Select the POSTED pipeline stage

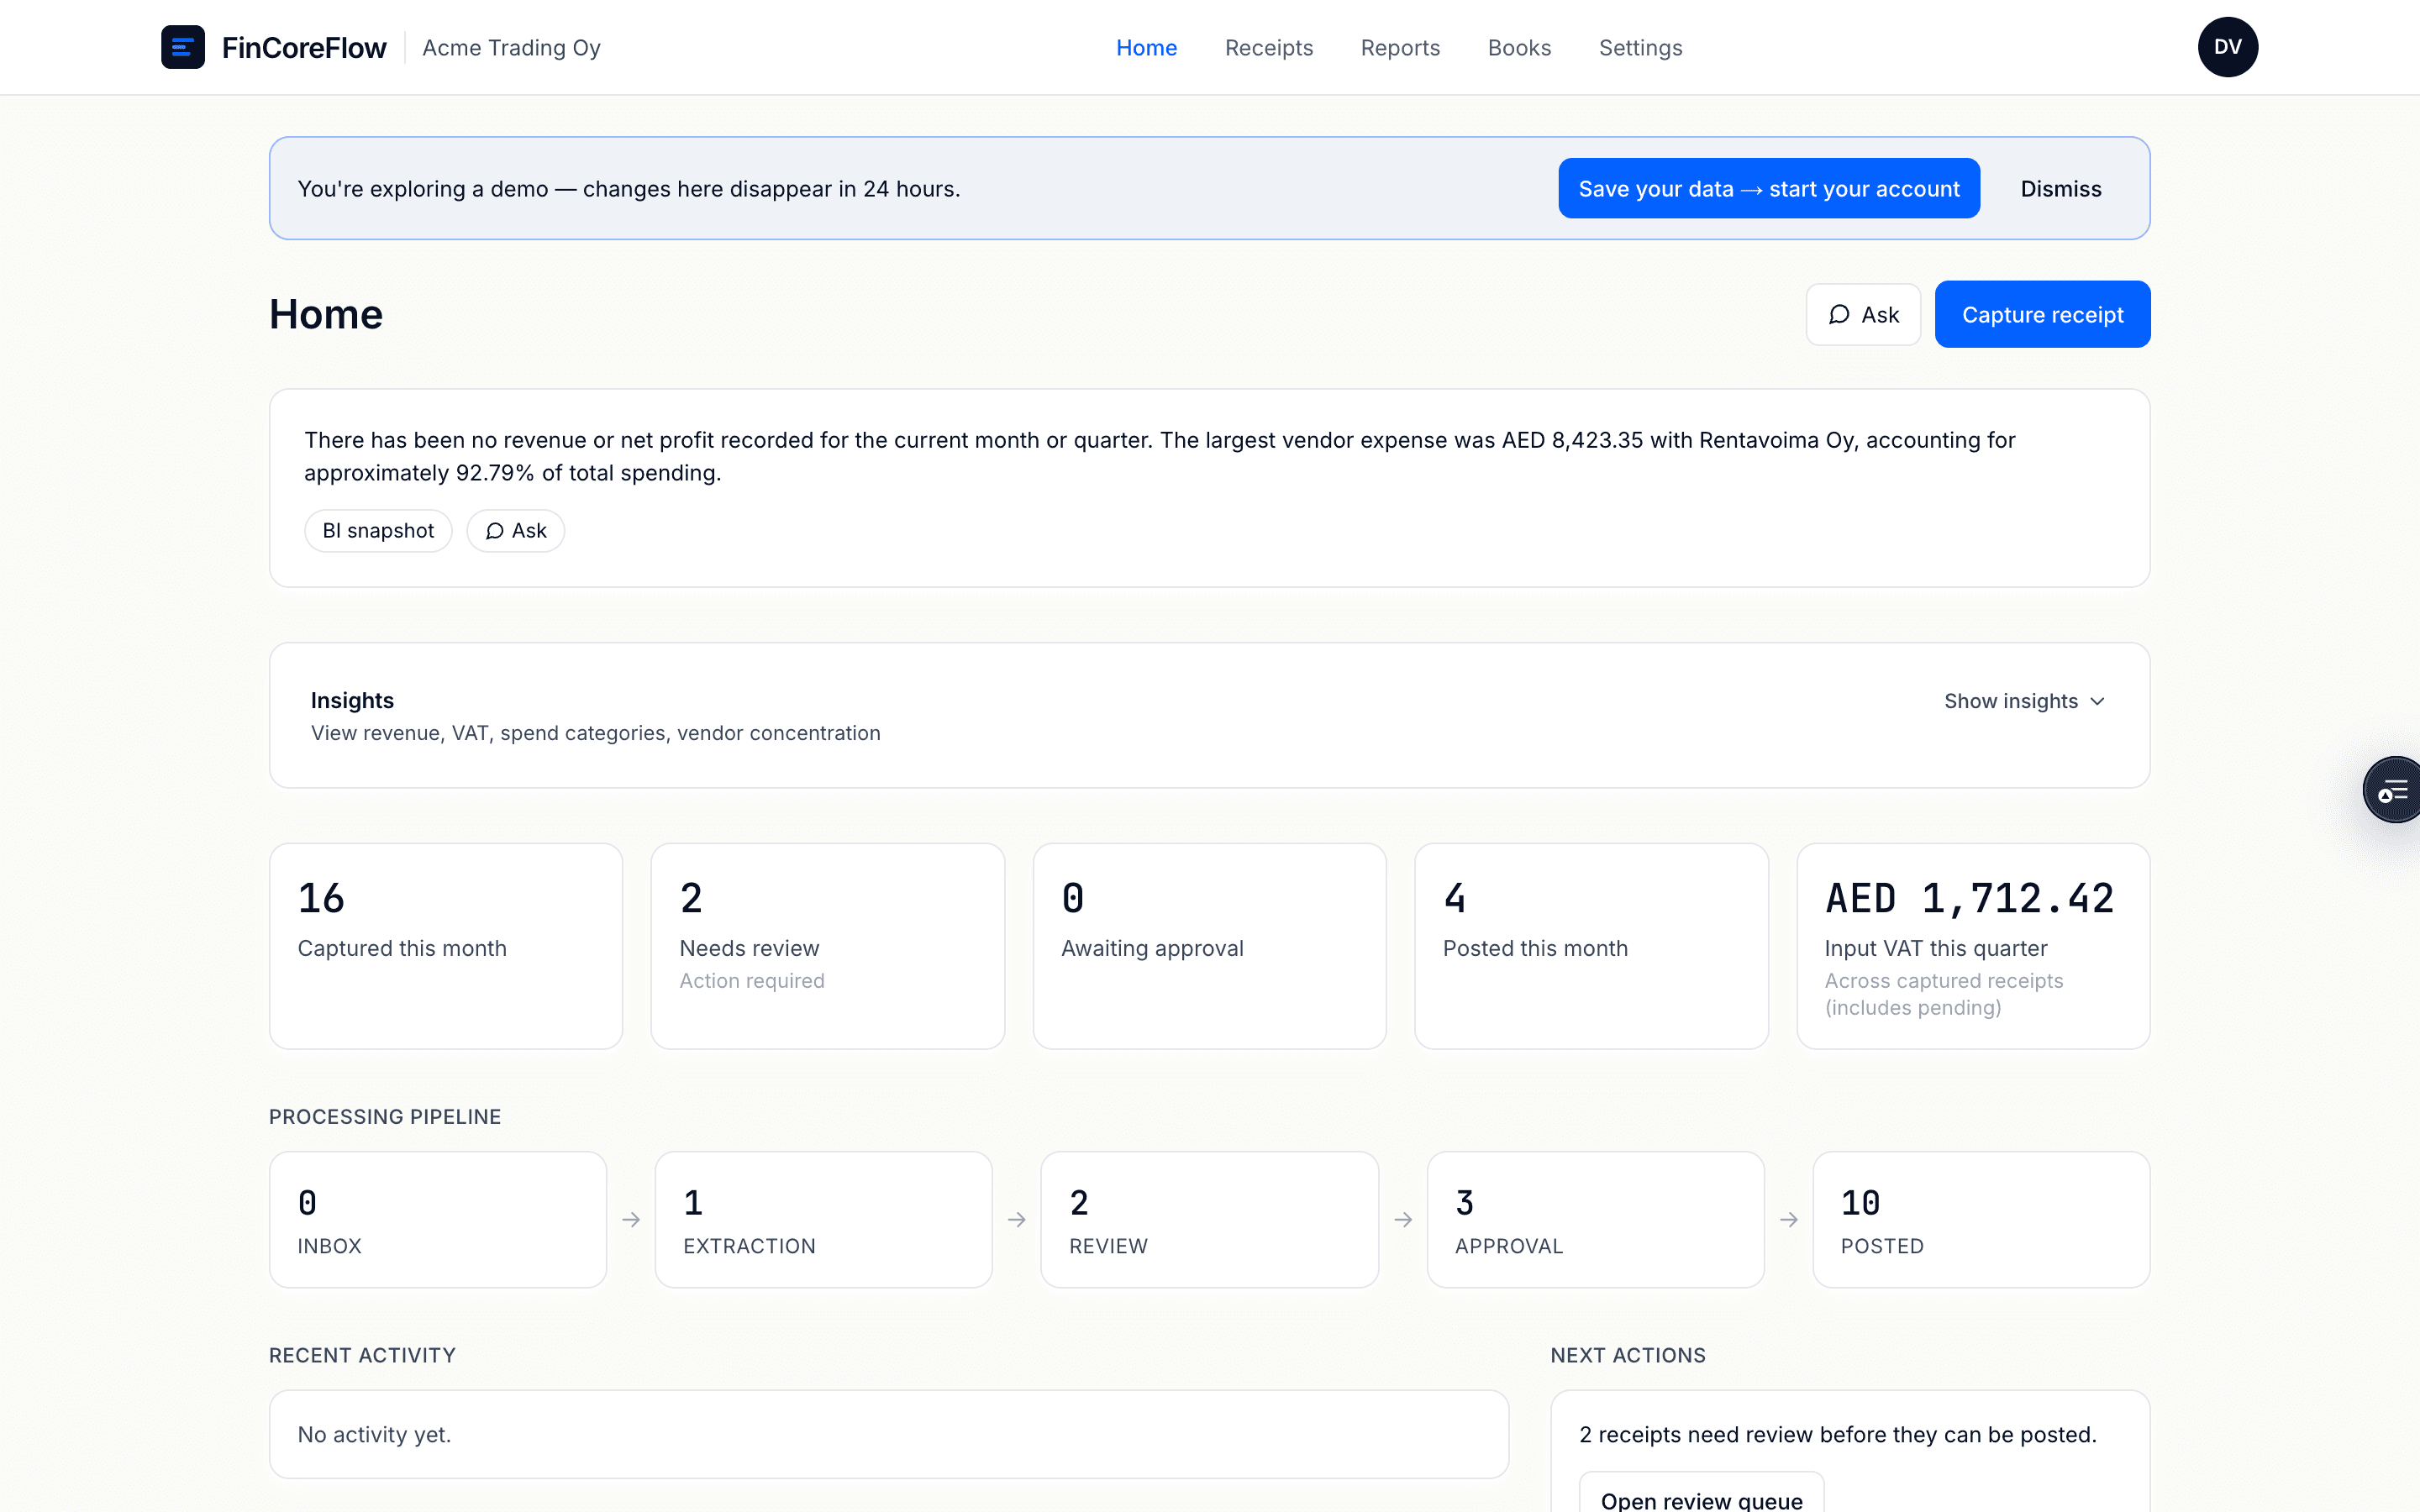[1981, 1219]
